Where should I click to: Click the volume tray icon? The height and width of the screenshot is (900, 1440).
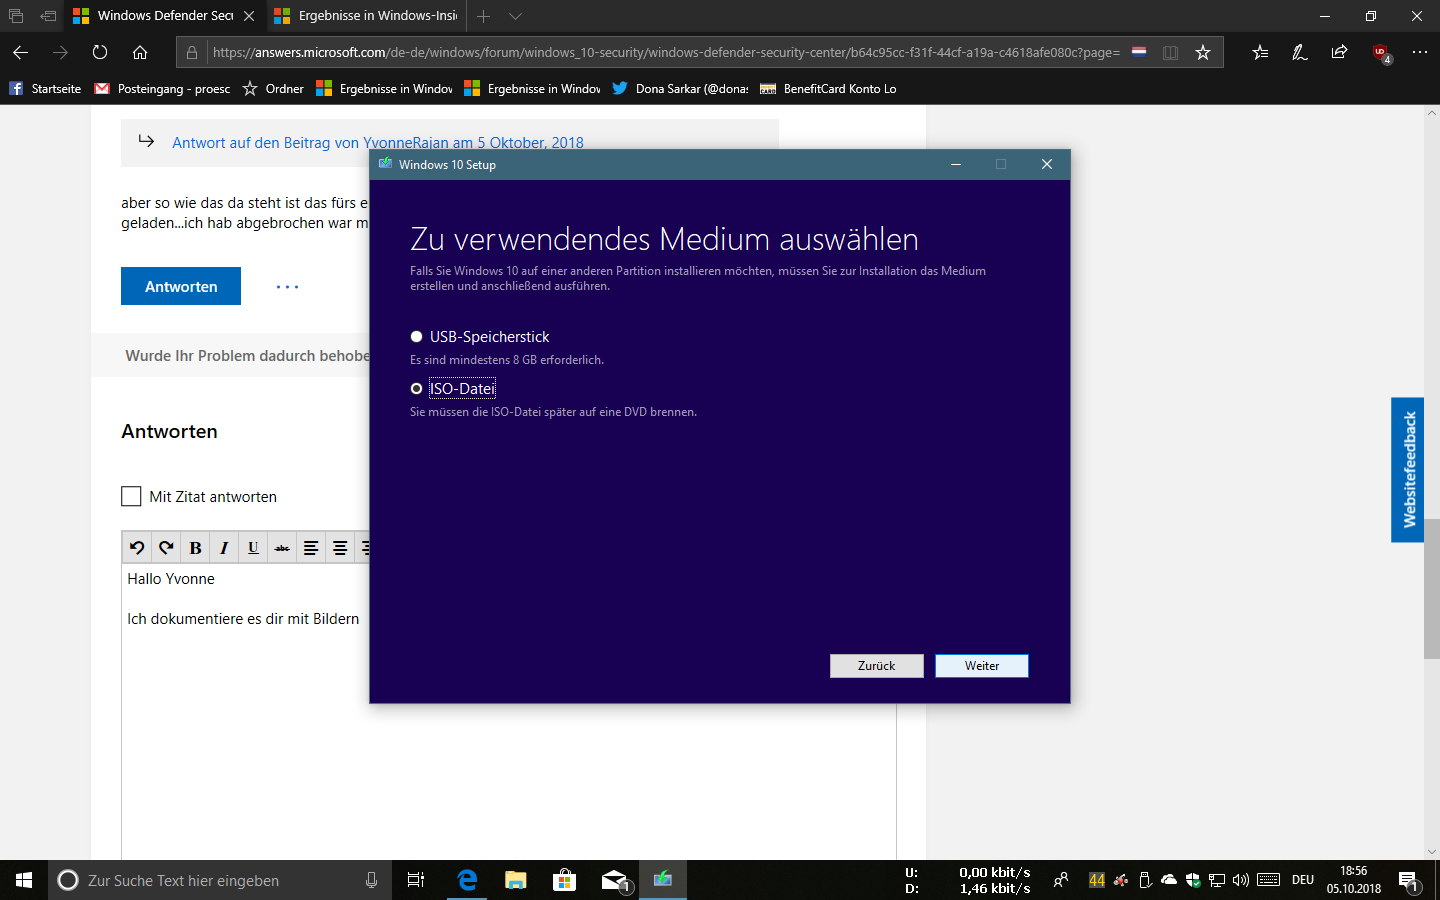(1241, 880)
